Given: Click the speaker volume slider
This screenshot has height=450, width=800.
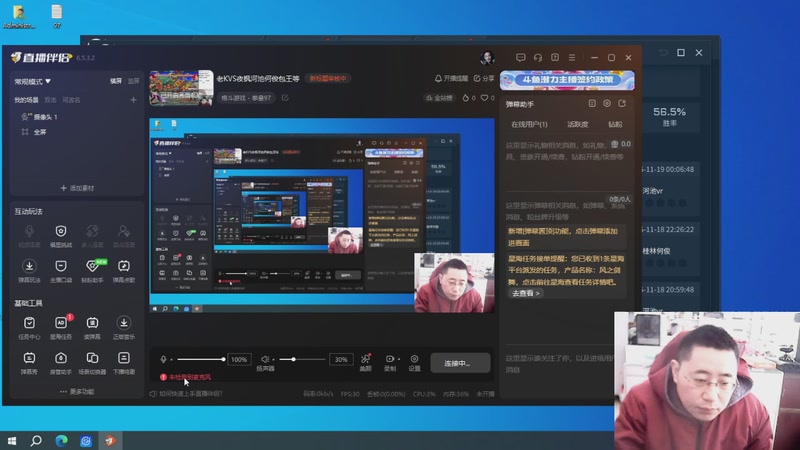Looking at the screenshot, I should (302, 359).
